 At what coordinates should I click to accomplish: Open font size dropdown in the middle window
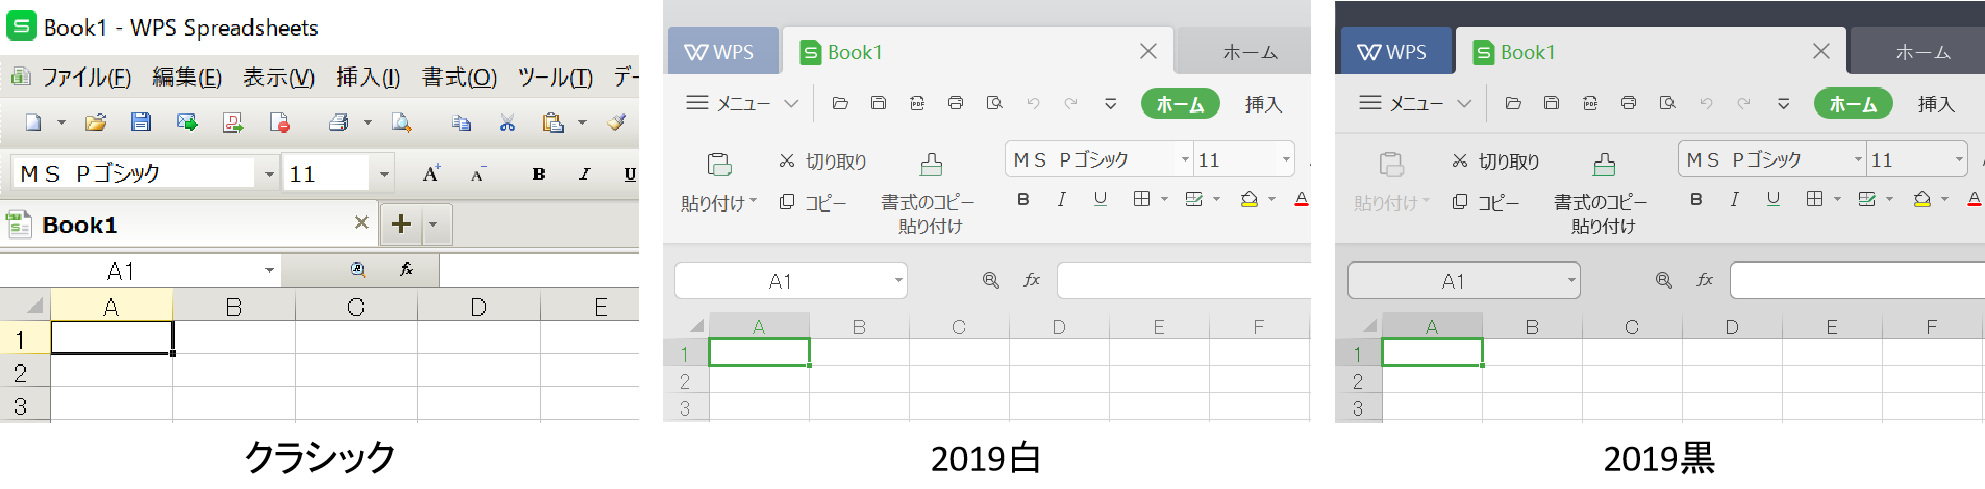pyautogui.click(x=1286, y=160)
